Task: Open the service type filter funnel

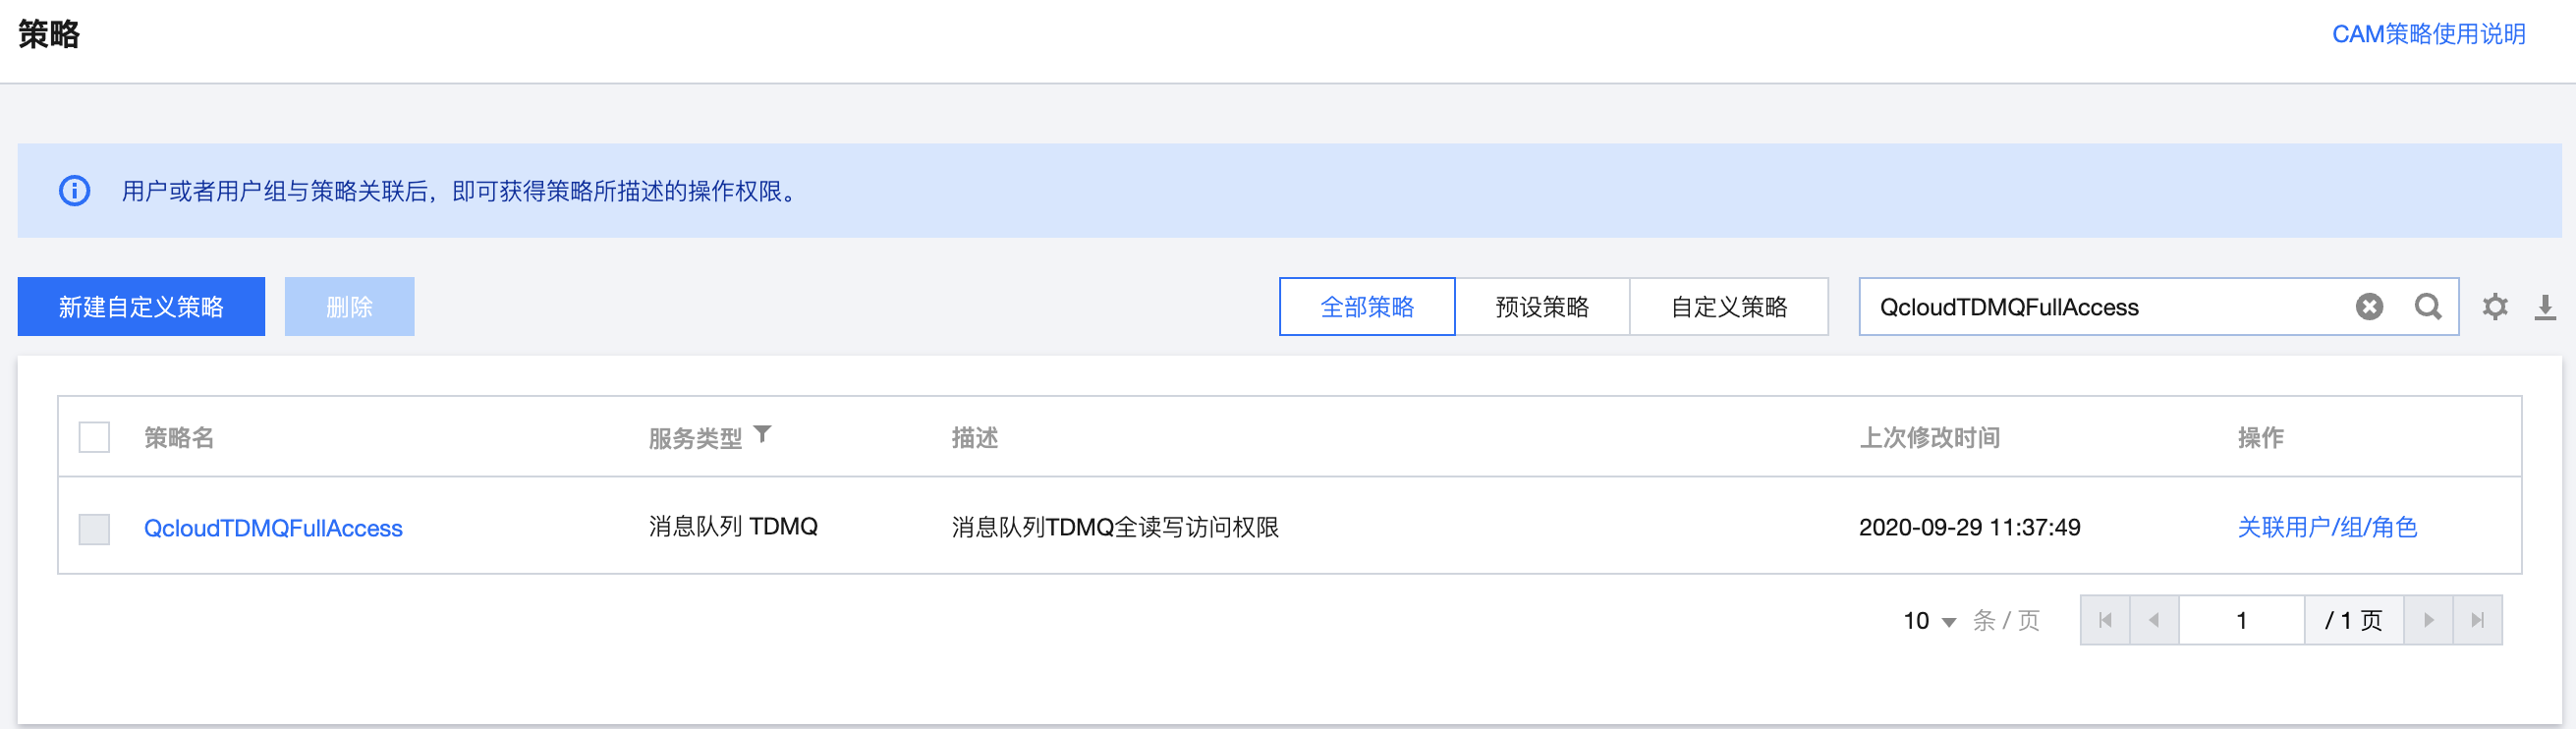Action: pos(762,434)
